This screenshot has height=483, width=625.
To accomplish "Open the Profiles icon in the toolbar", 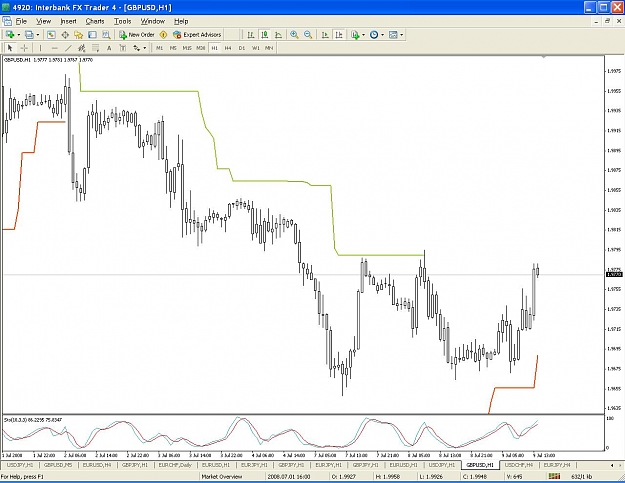I will click(x=29, y=35).
